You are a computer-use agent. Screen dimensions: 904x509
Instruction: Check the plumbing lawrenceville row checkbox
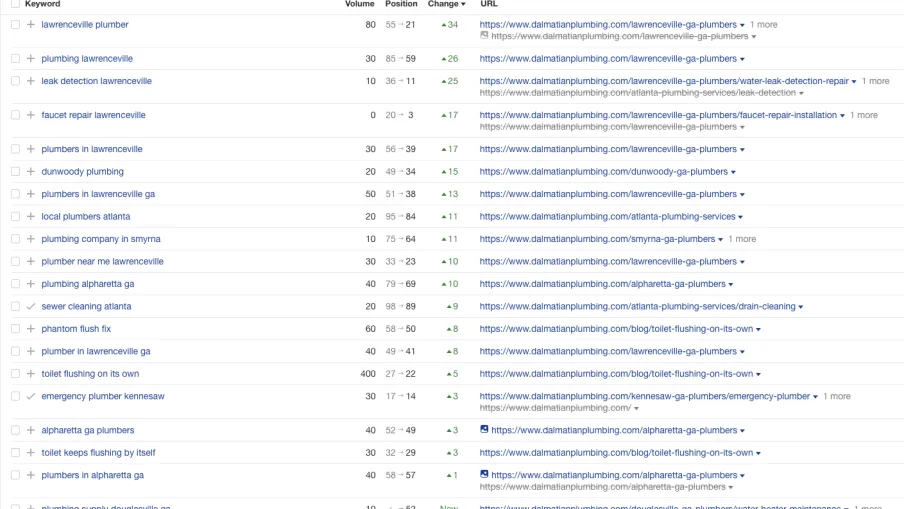tap(16, 59)
